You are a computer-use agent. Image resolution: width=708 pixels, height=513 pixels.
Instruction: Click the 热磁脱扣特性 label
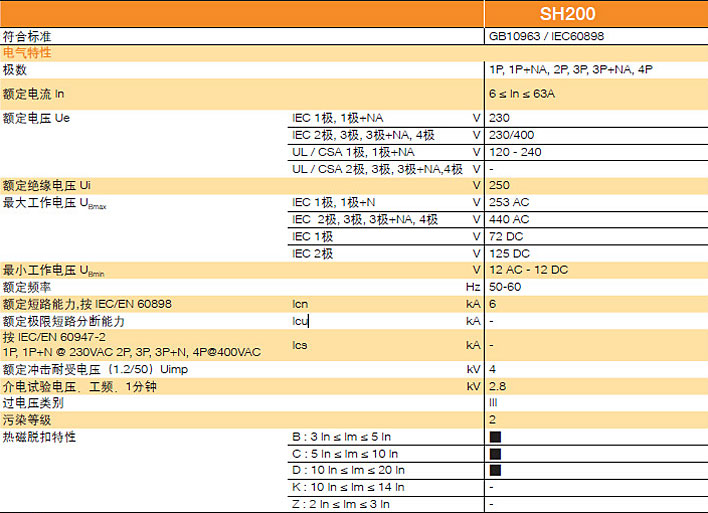[39, 437]
